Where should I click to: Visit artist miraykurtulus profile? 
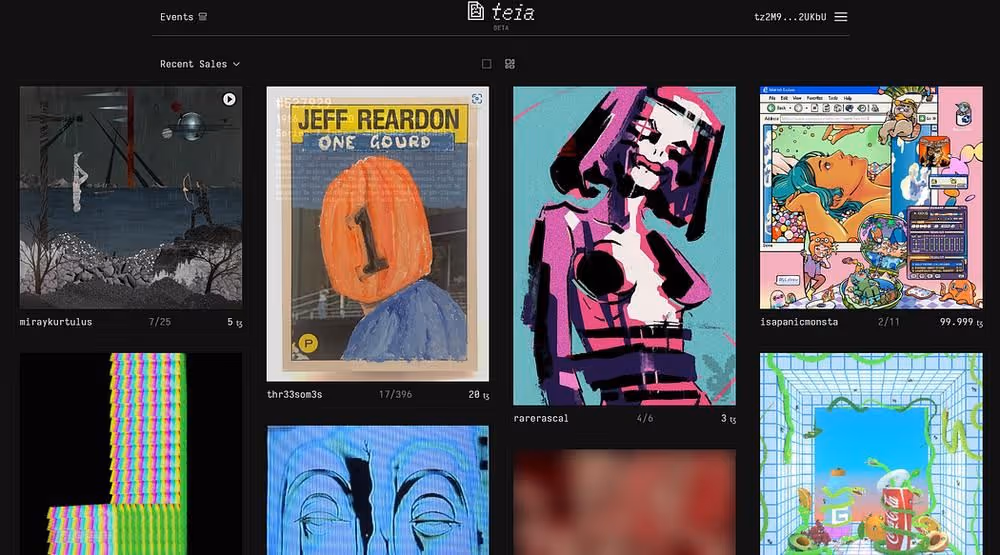(x=55, y=322)
